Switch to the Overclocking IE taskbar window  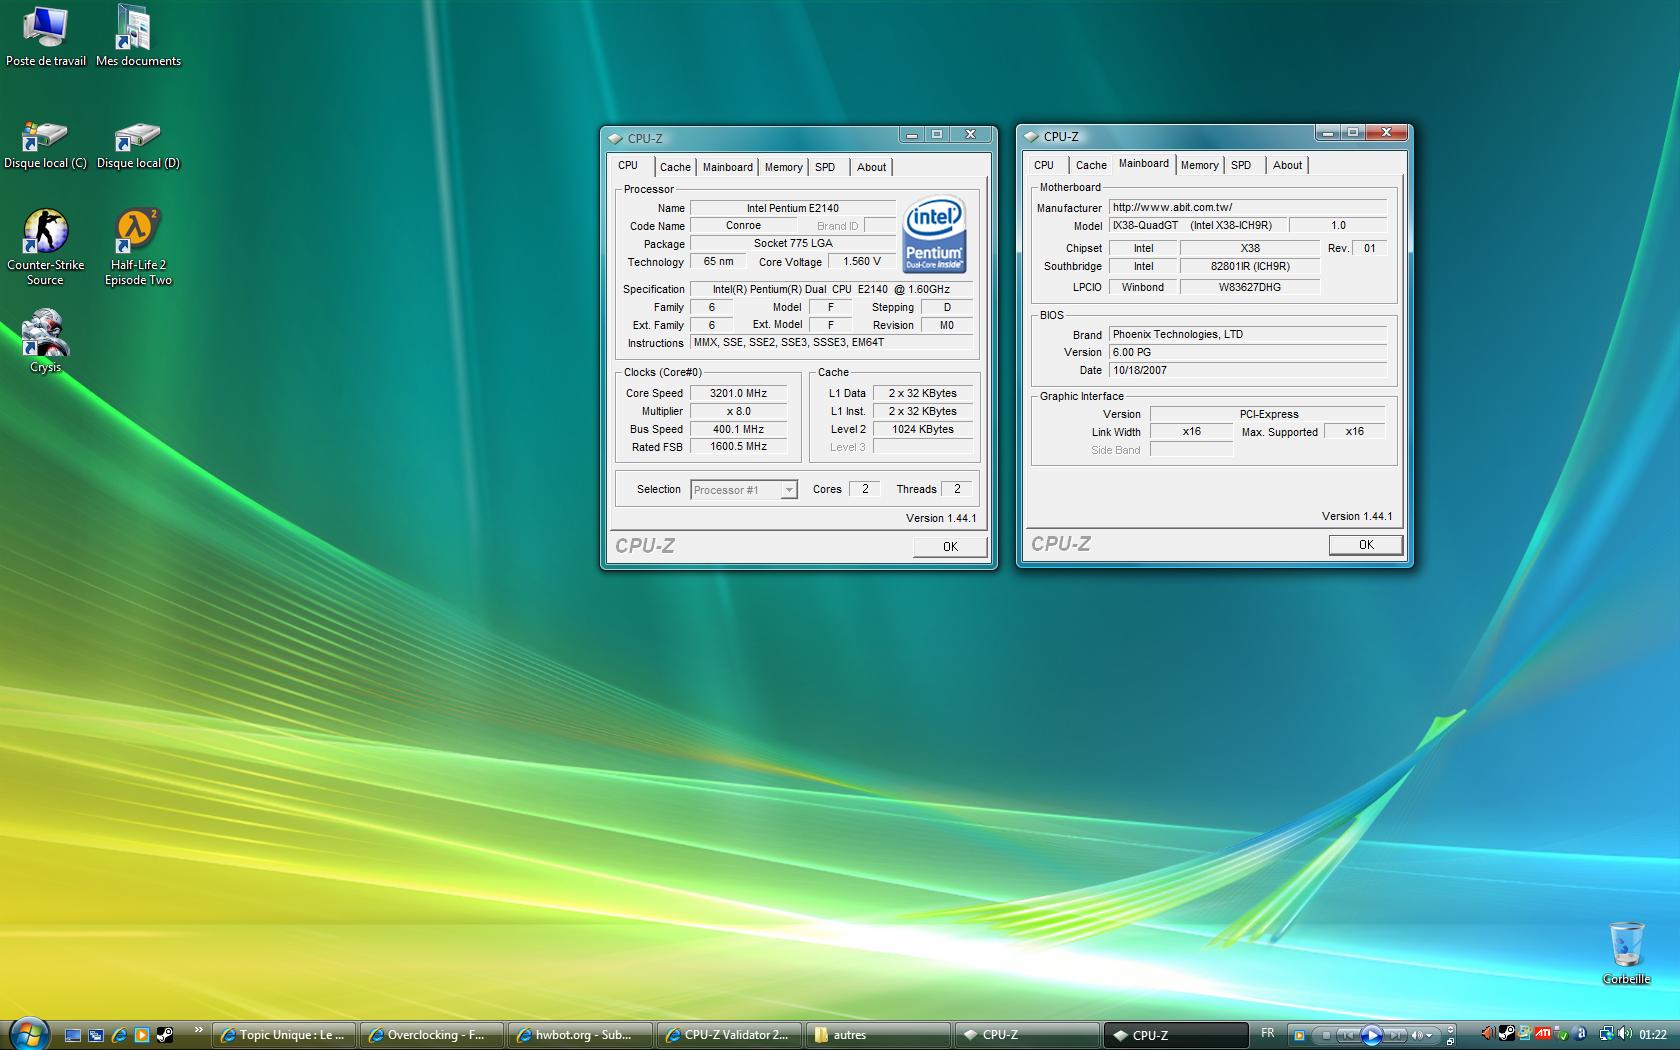tap(432, 1035)
